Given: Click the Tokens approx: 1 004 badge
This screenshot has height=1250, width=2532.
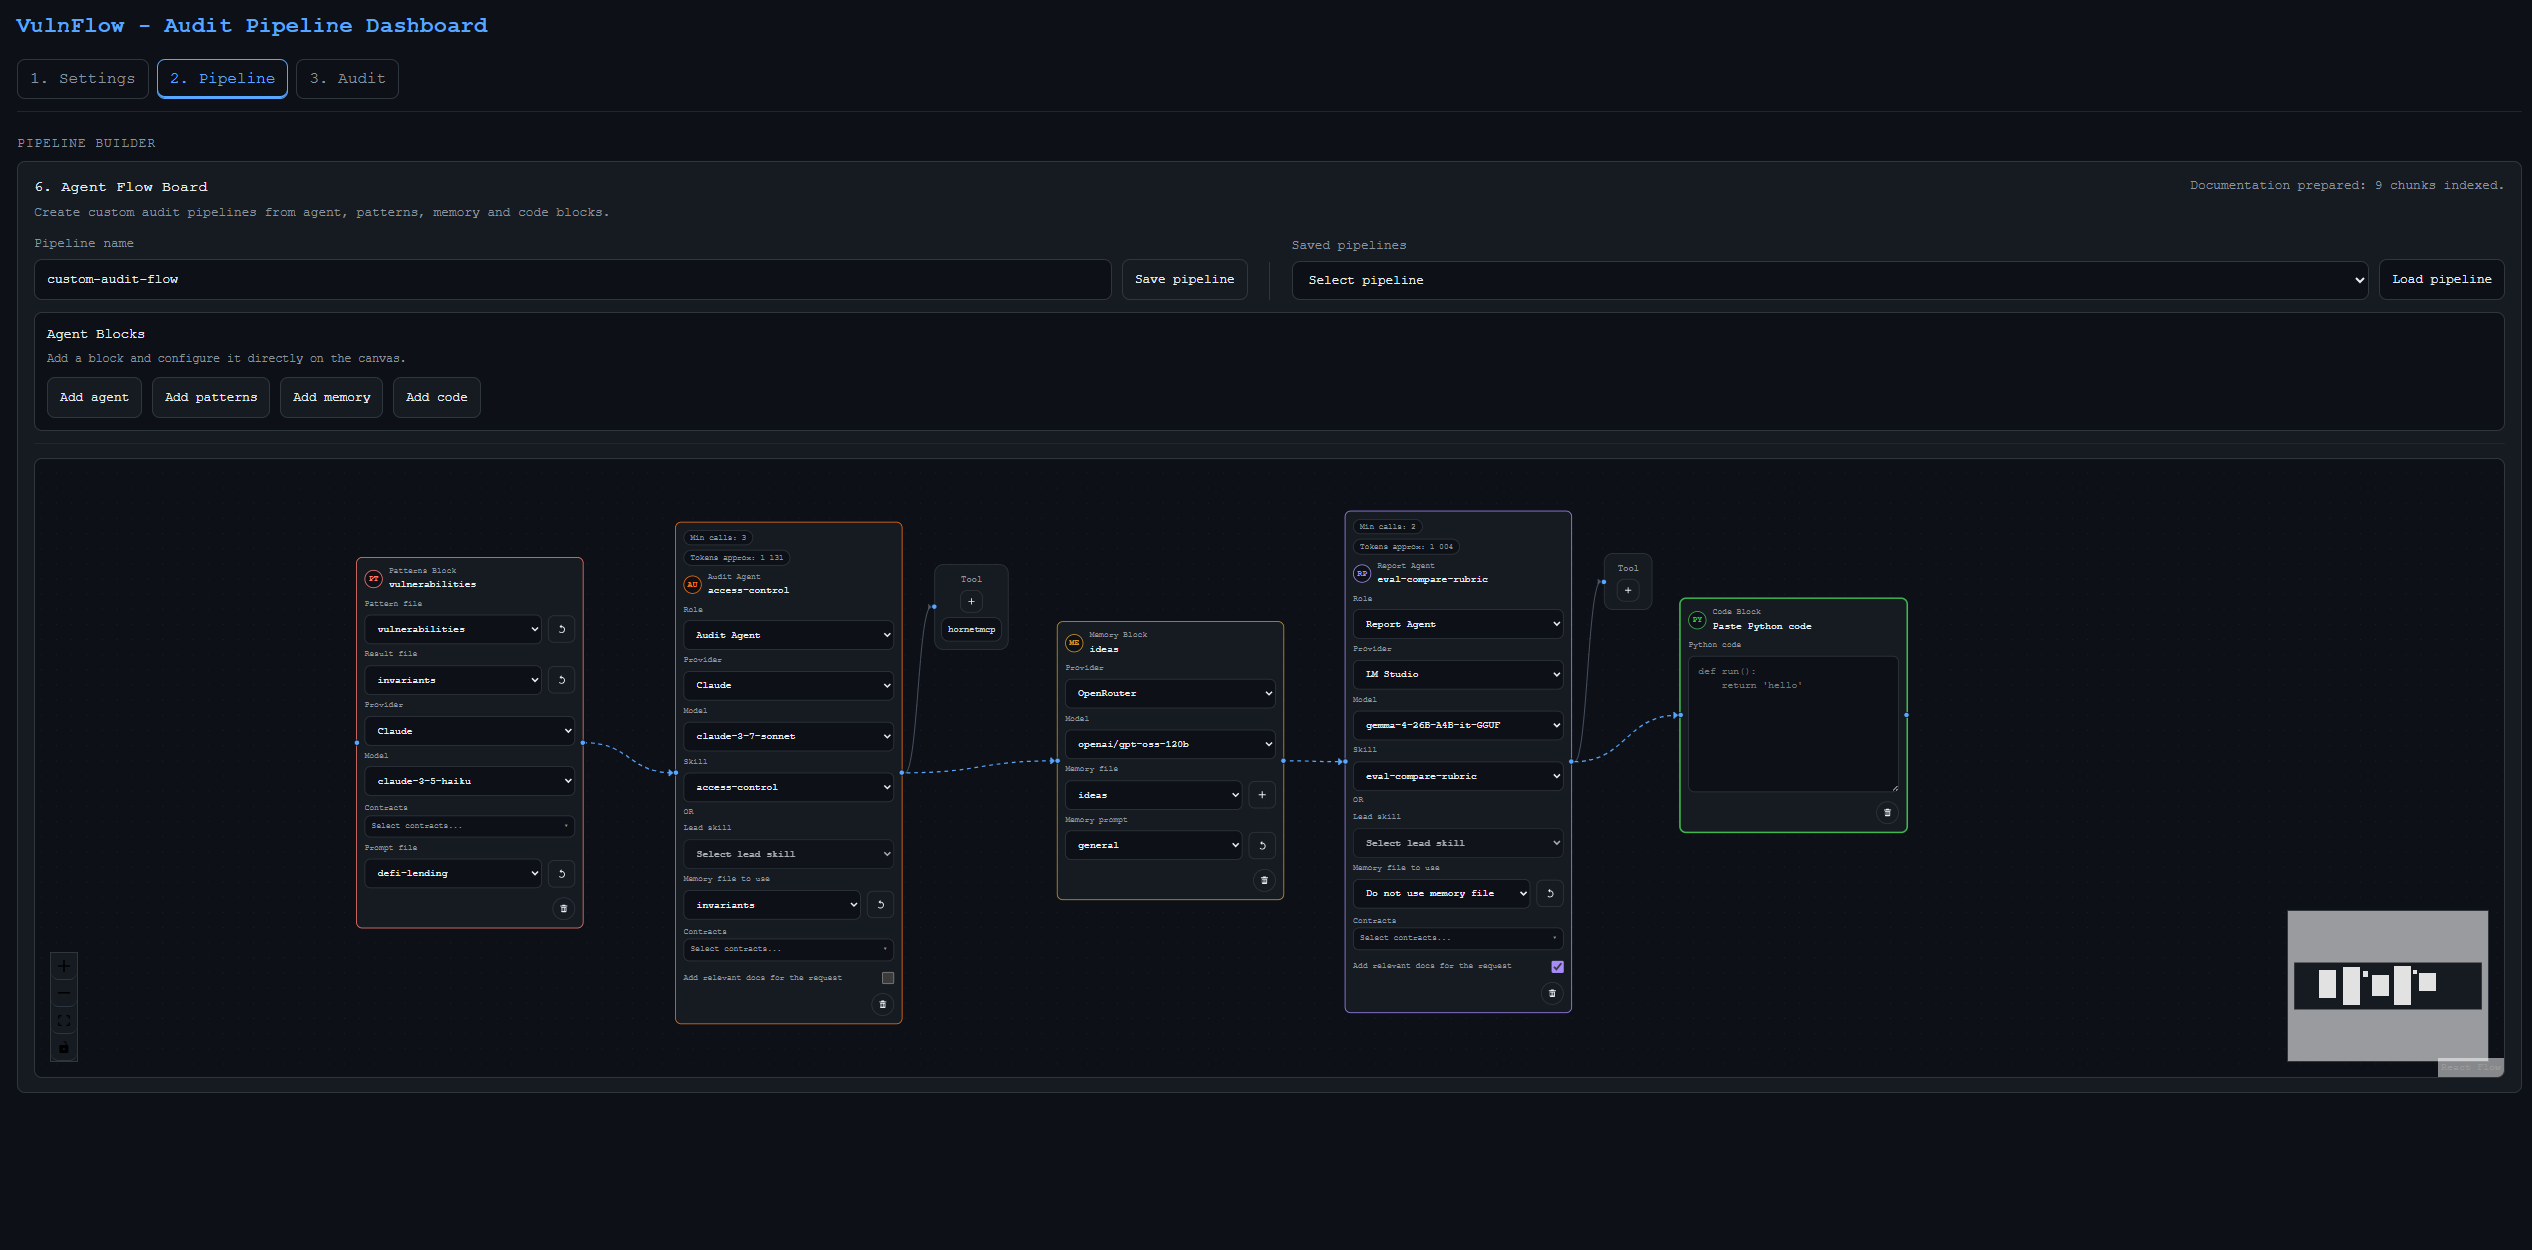Looking at the screenshot, I should tap(1406, 546).
